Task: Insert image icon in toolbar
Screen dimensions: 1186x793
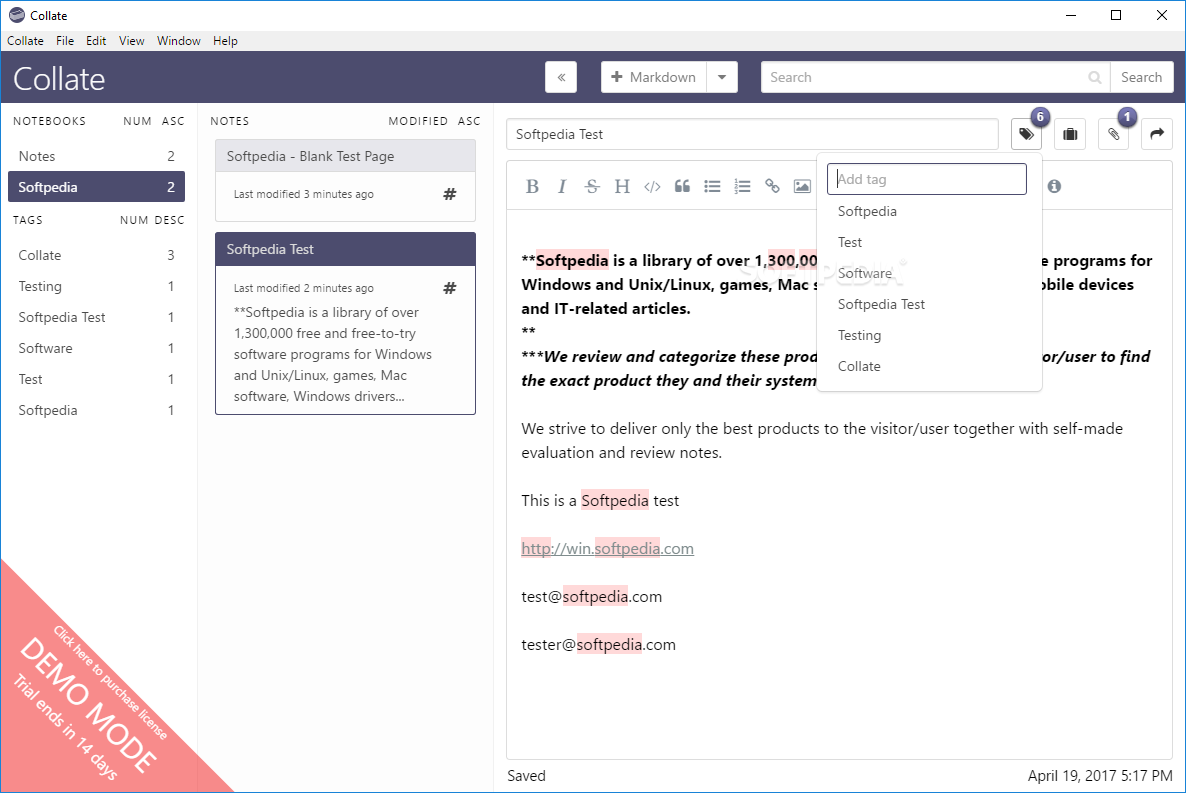Action: 802,186
